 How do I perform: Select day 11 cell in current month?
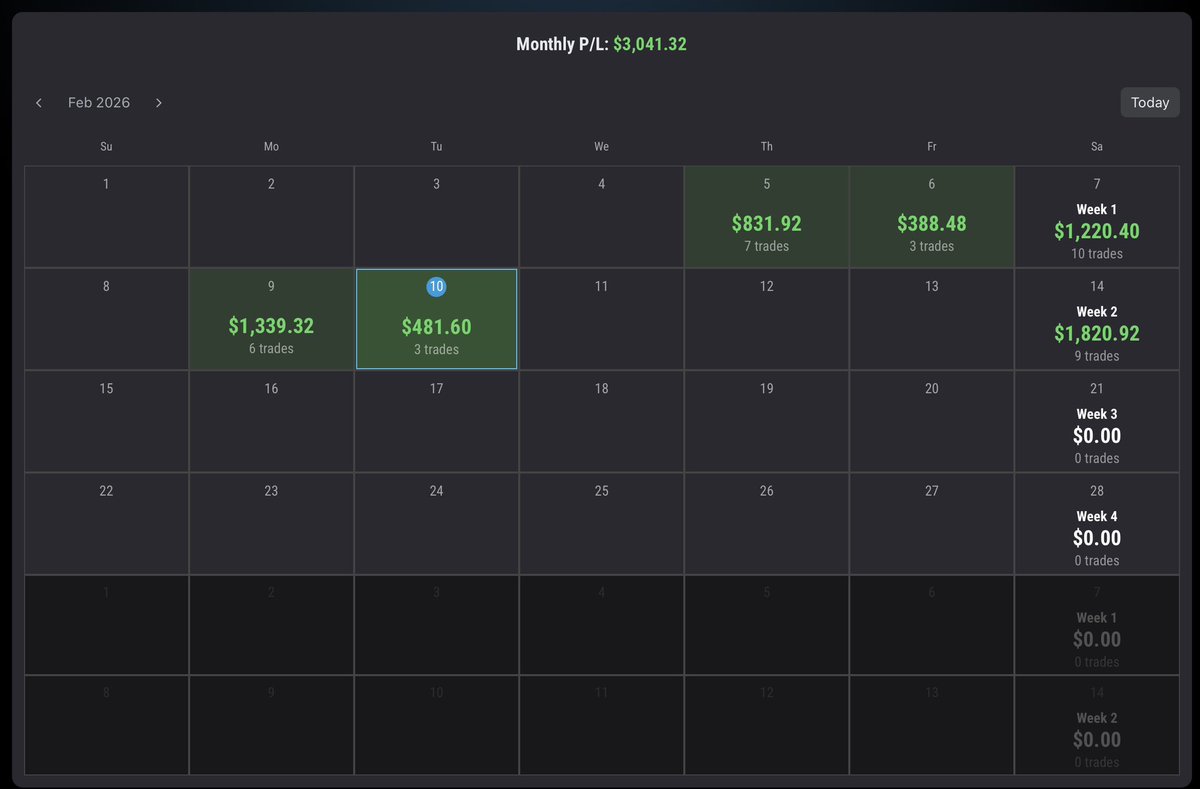click(x=601, y=319)
